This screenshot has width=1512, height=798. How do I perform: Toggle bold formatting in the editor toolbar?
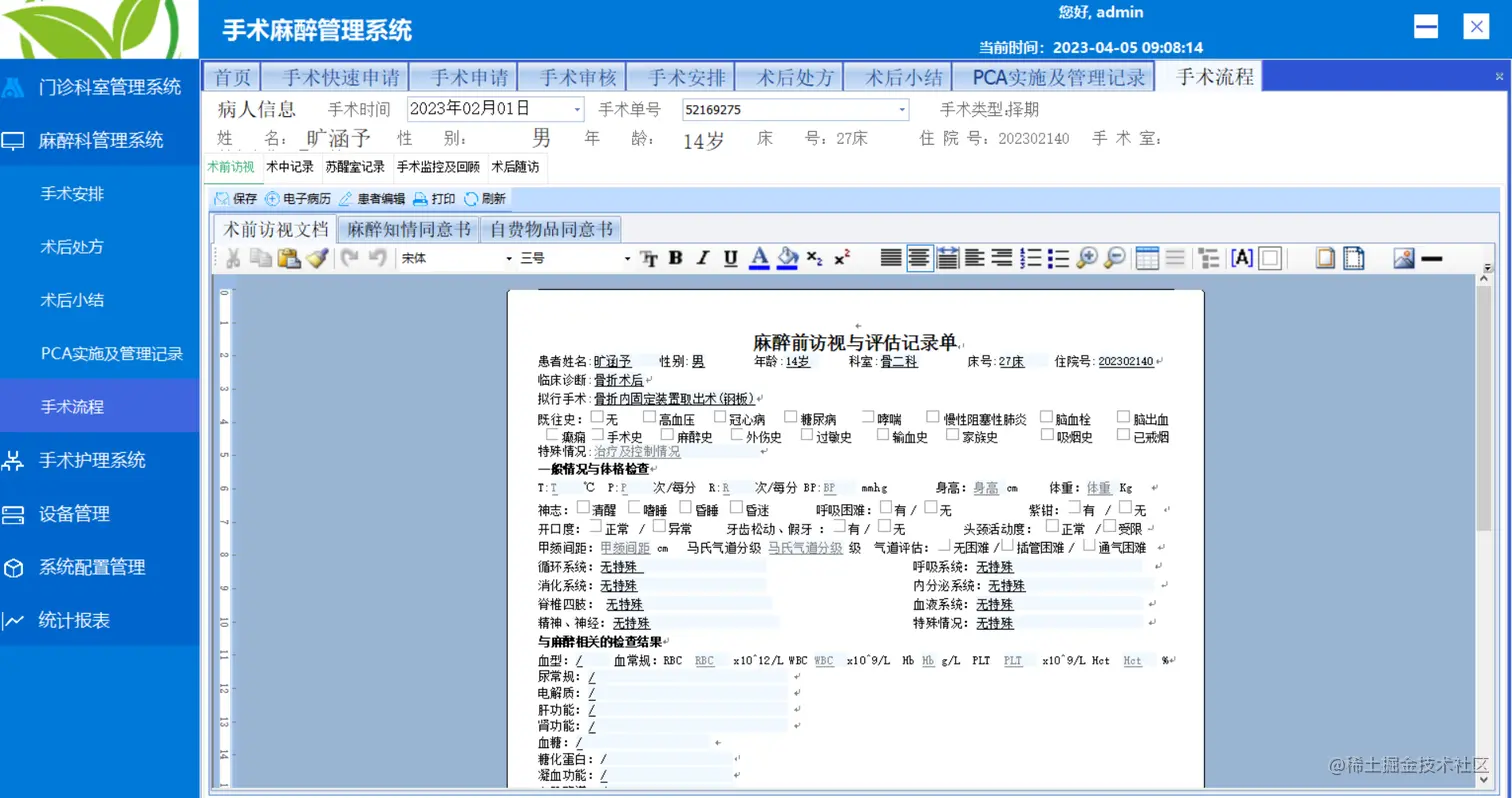point(676,258)
